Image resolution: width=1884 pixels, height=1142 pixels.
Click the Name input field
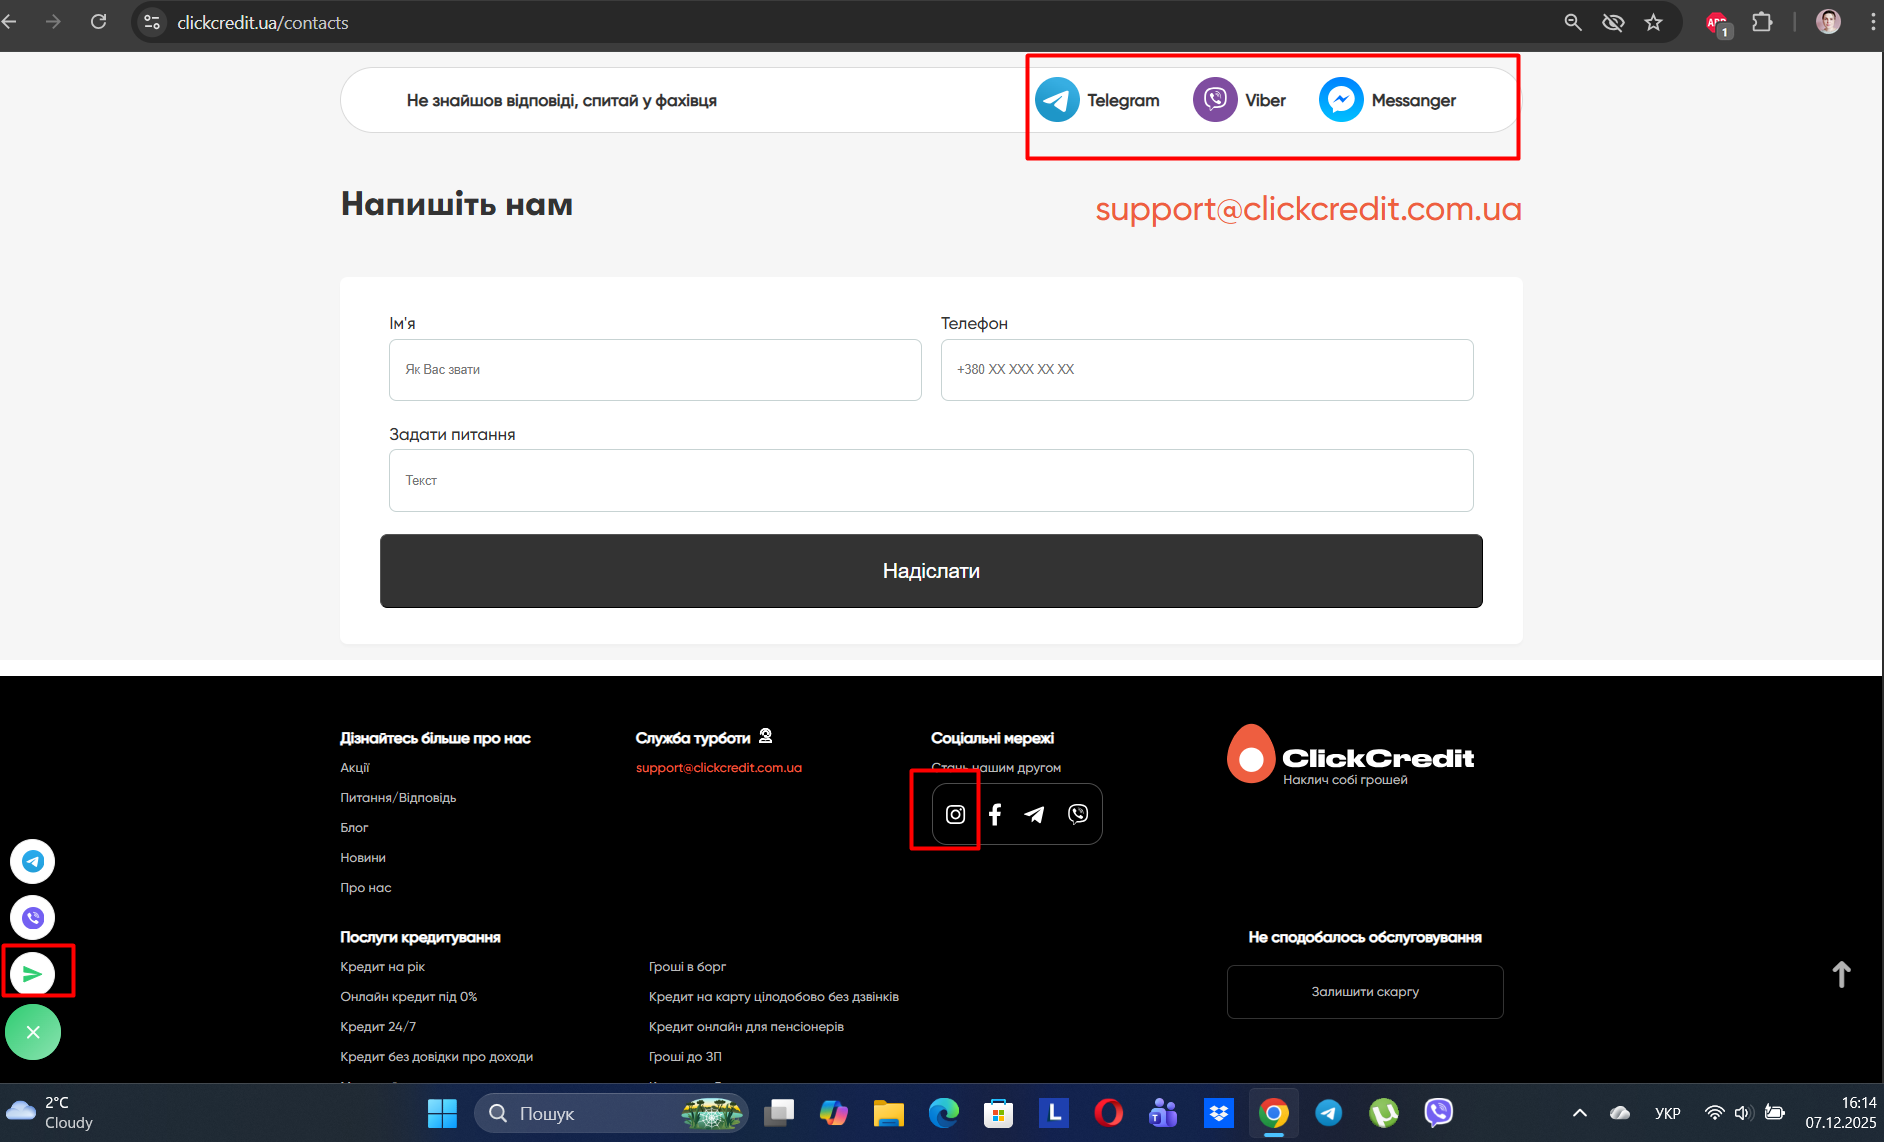(x=655, y=370)
